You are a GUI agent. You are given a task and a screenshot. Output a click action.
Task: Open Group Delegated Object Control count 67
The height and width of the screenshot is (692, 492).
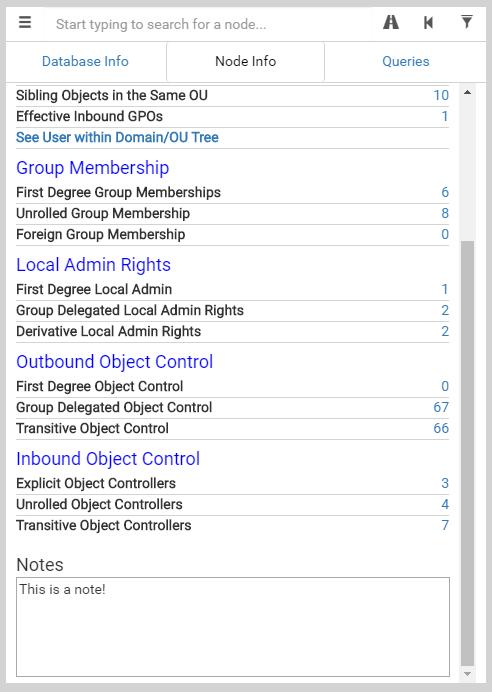click(x=441, y=407)
